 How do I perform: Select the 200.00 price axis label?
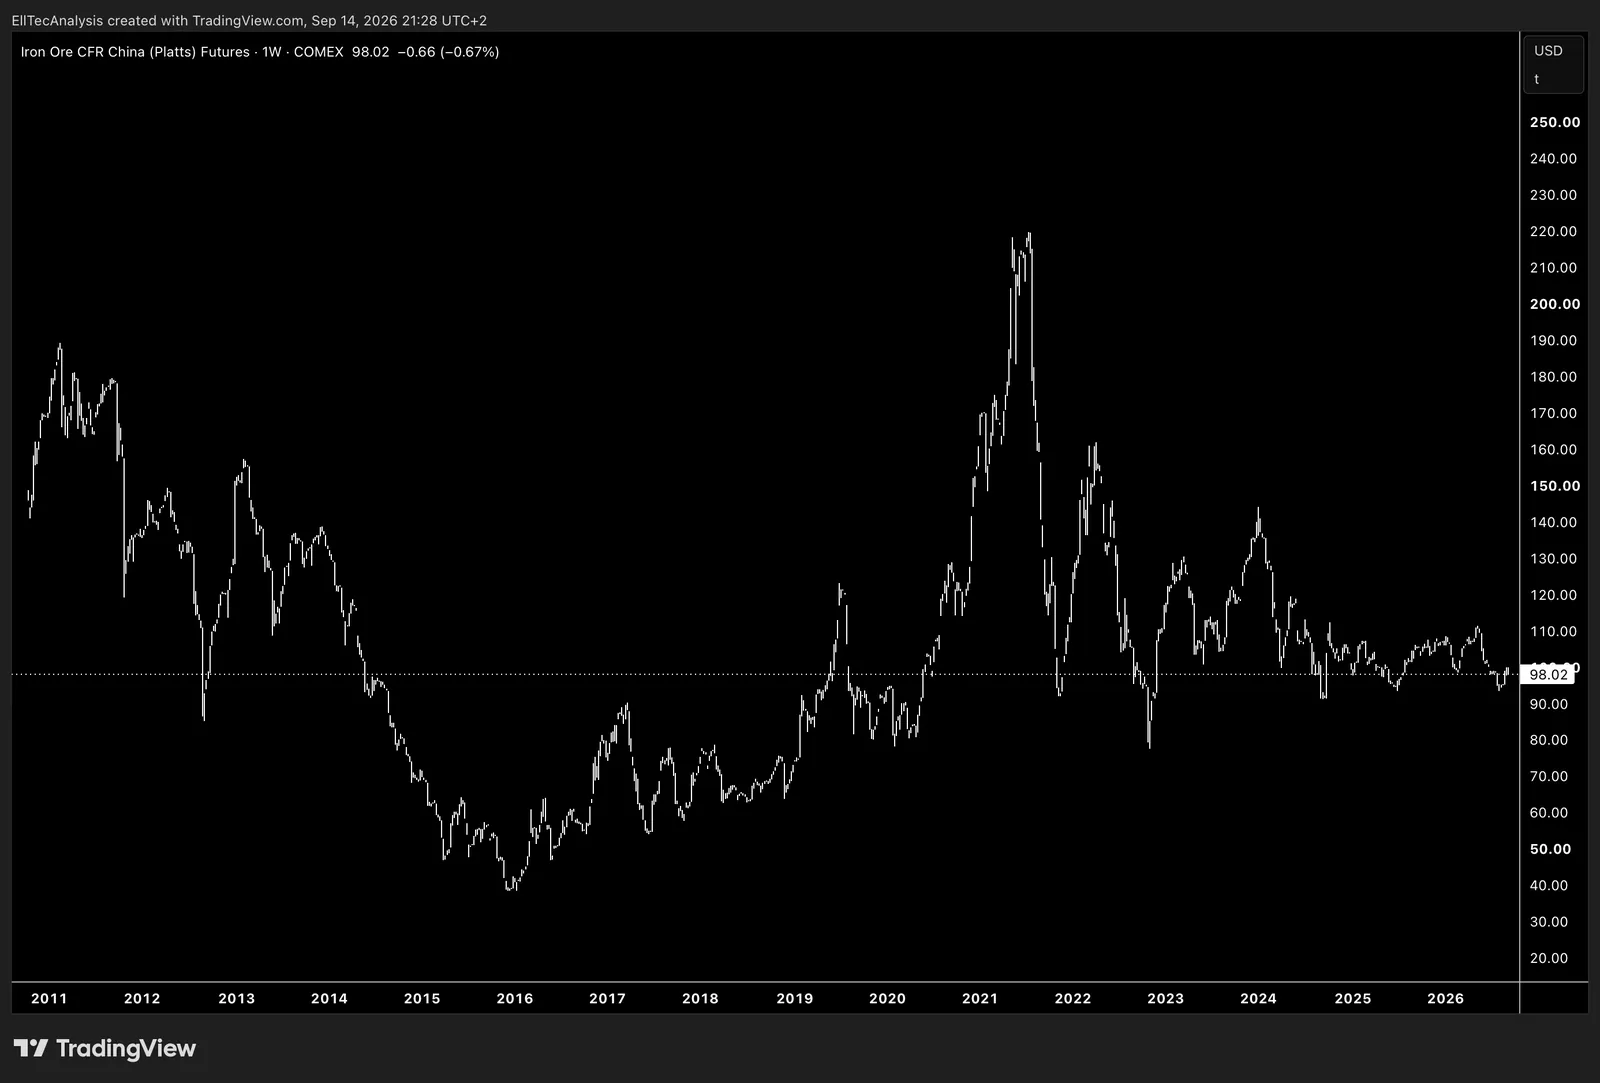coord(1555,304)
